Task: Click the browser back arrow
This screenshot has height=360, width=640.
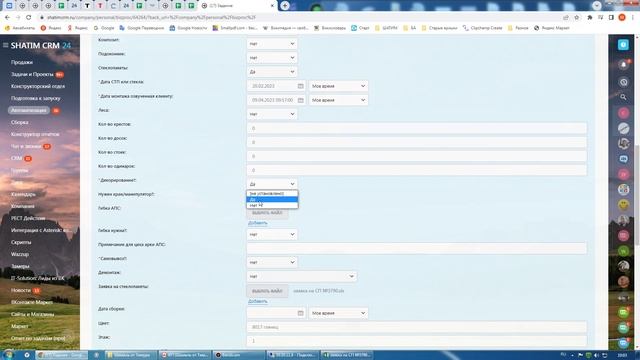Action: tap(7, 18)
